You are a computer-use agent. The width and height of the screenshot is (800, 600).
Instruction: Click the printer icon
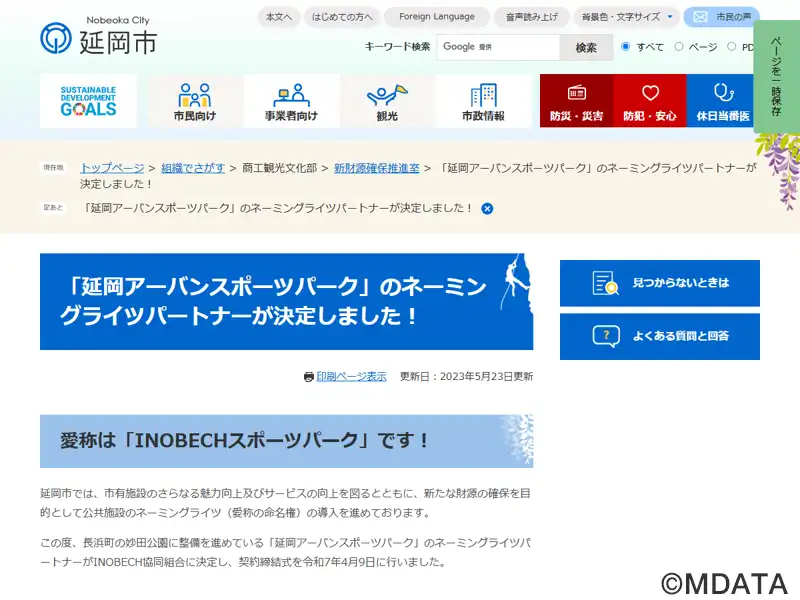pyautogui.click(x=309, y=377)
